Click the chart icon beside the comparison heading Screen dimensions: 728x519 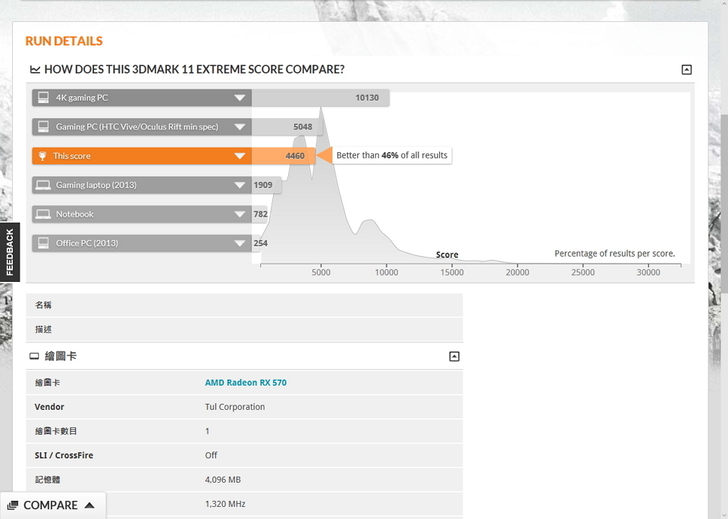point(35,70)
